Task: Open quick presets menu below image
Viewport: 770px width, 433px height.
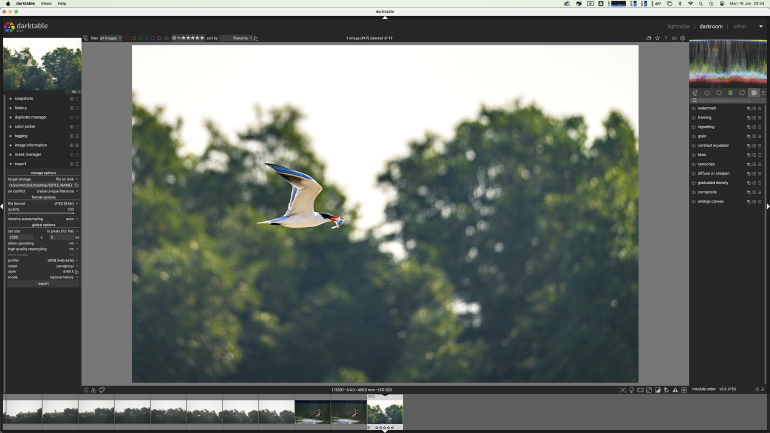Action: click(x=86, y=390)
